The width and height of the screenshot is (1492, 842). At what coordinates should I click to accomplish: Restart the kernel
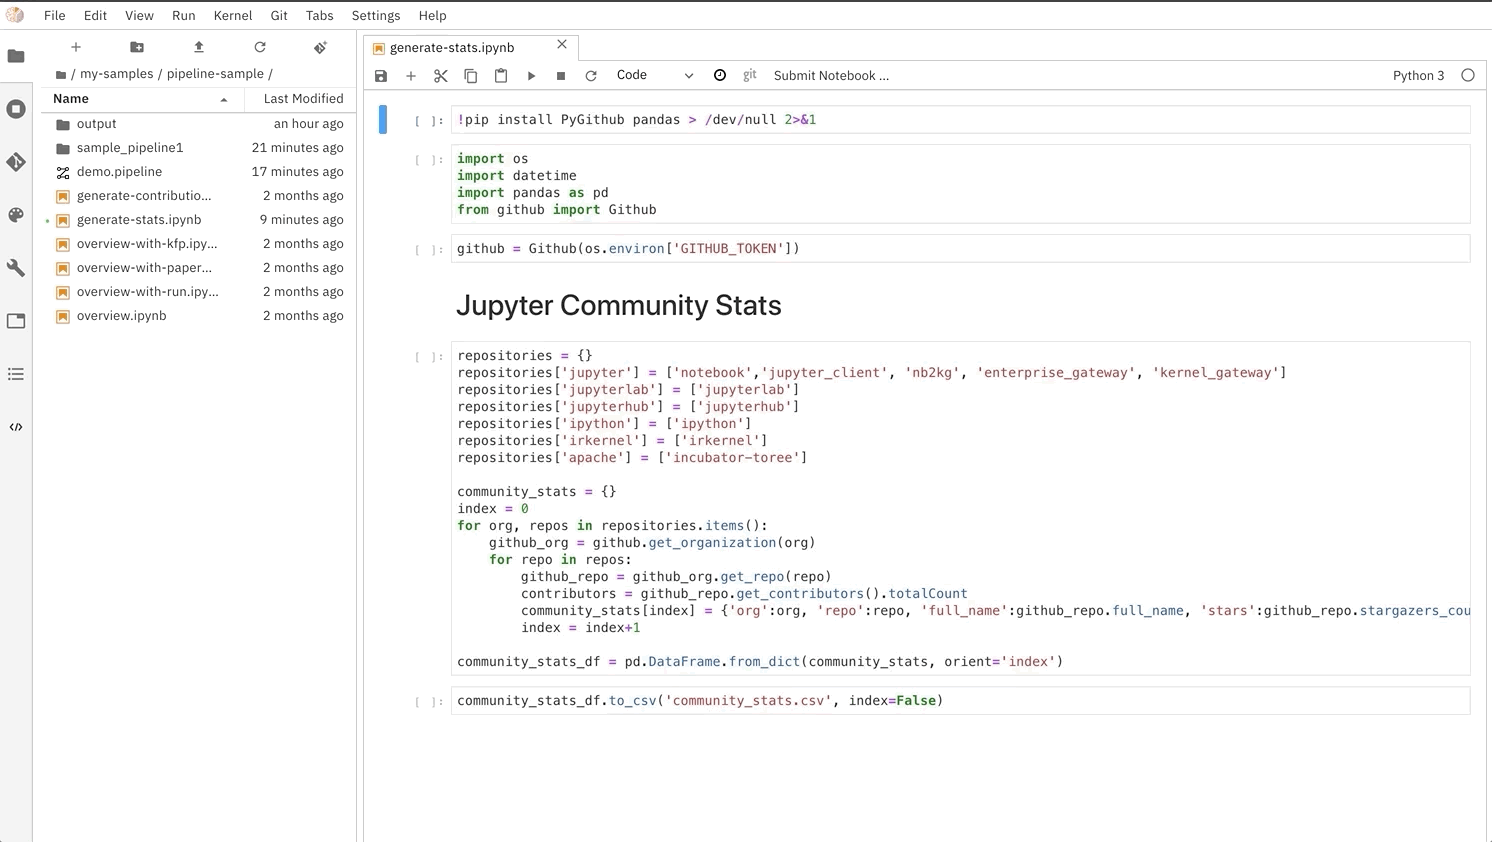point(591,76)
